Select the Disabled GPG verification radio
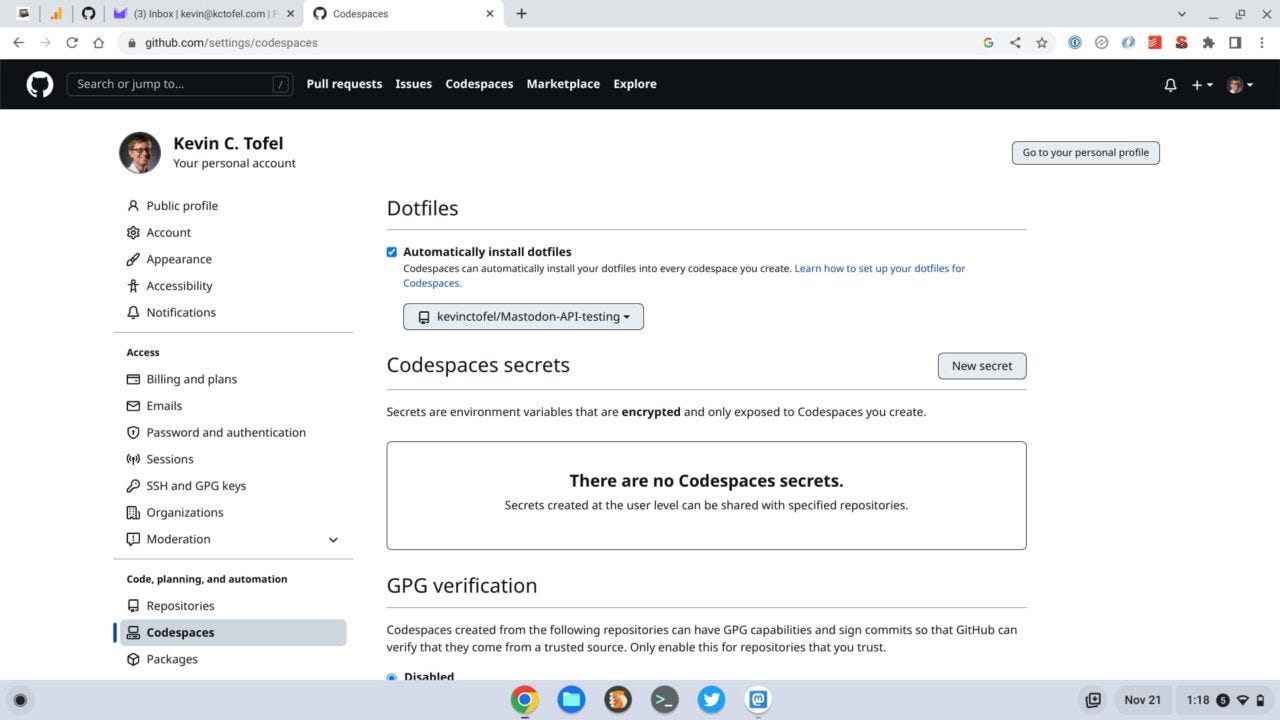This screenshot has width=1280, height=720. click(x=392, y=677)
